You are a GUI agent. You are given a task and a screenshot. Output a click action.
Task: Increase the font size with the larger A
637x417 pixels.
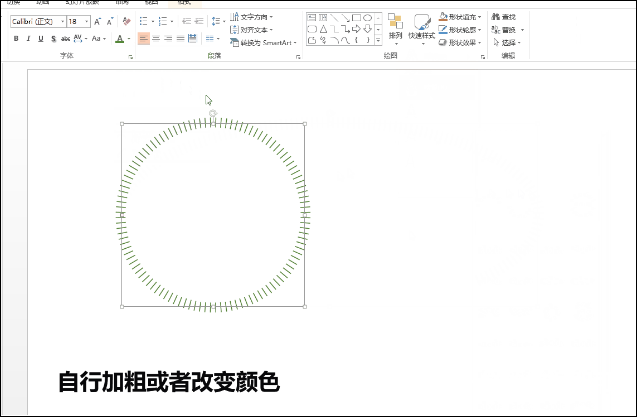(x=97, y=22)
